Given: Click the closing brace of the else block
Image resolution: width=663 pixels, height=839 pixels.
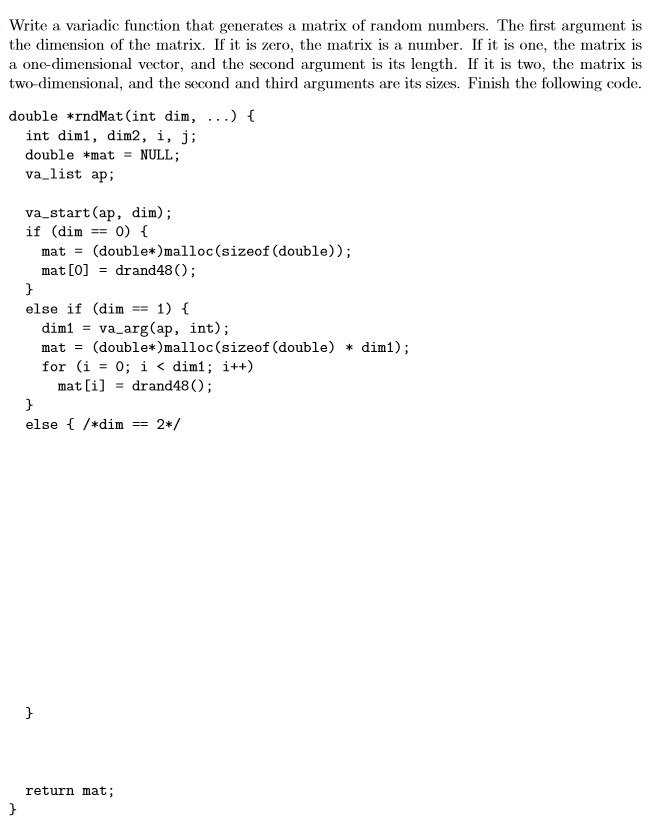Looking at the screenshot, I should (29, 713).
